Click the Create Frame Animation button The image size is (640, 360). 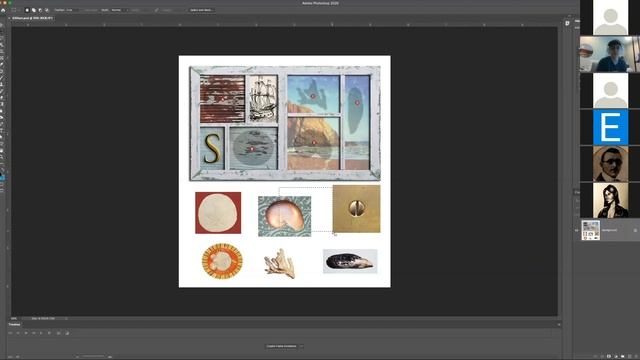[282, 346]
